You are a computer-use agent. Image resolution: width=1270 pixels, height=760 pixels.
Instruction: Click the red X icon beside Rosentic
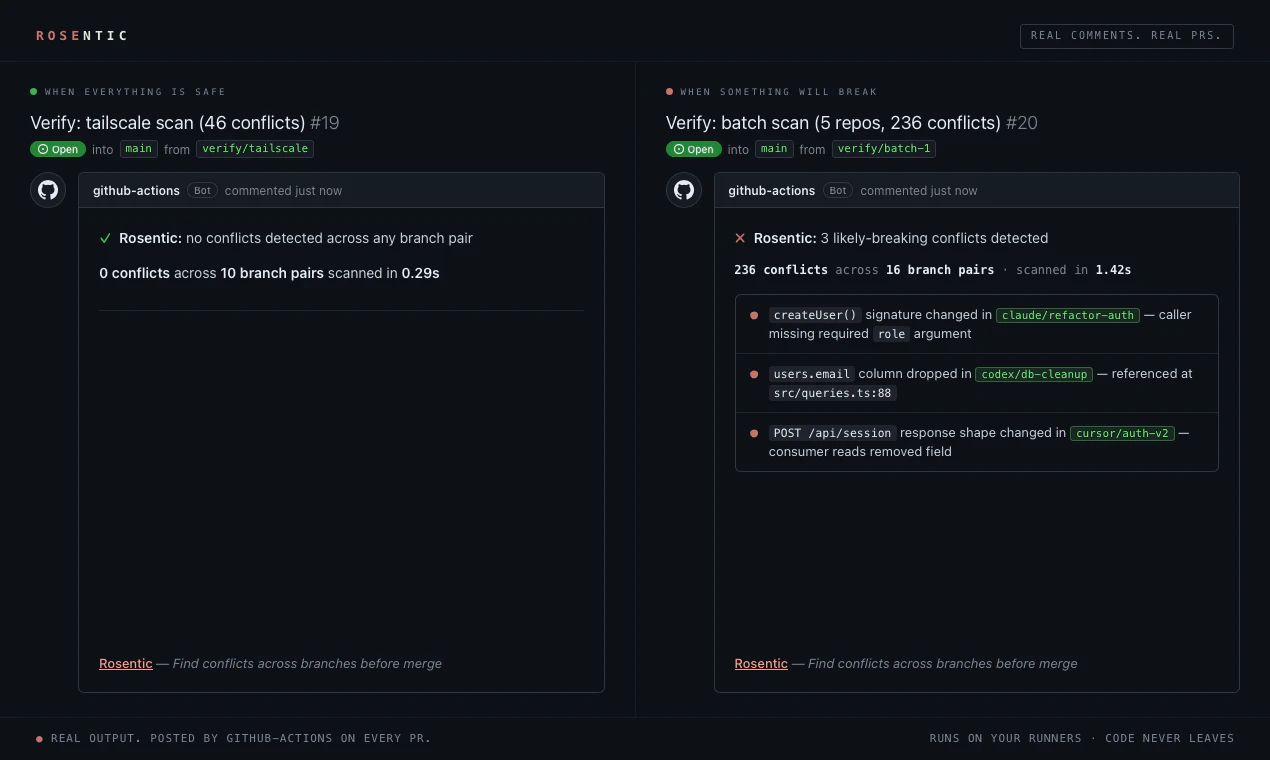point(740,238)
